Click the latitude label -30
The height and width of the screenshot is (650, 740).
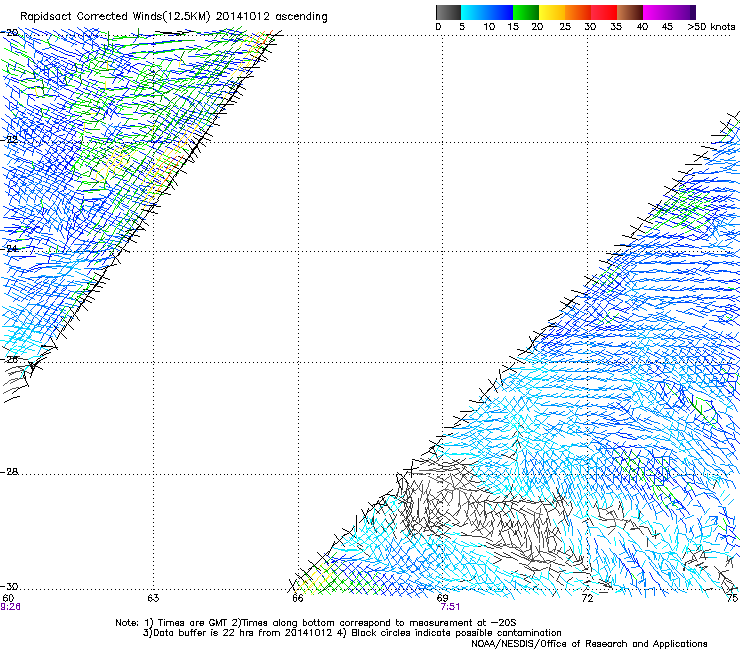tap(9, 586)
